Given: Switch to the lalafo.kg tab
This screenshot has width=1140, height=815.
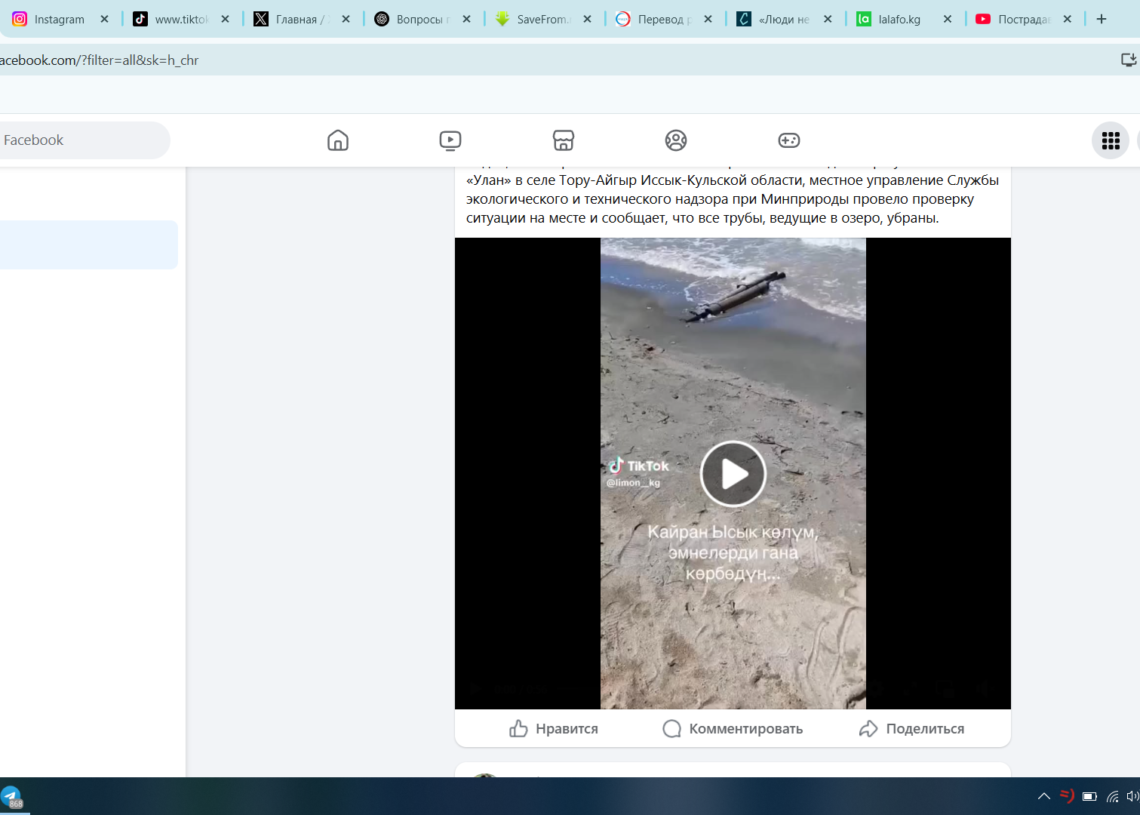Looking at the screenshot, I should 898,19.
